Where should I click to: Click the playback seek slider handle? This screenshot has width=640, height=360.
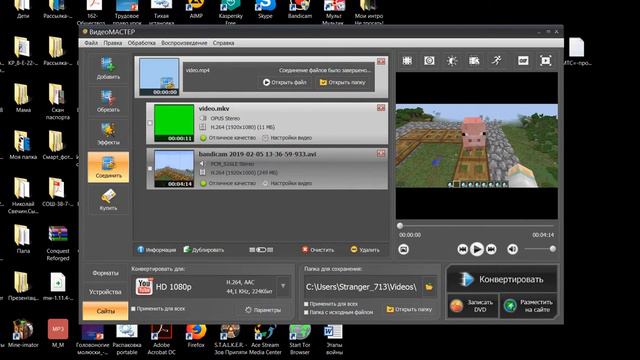tap(400, 226)
